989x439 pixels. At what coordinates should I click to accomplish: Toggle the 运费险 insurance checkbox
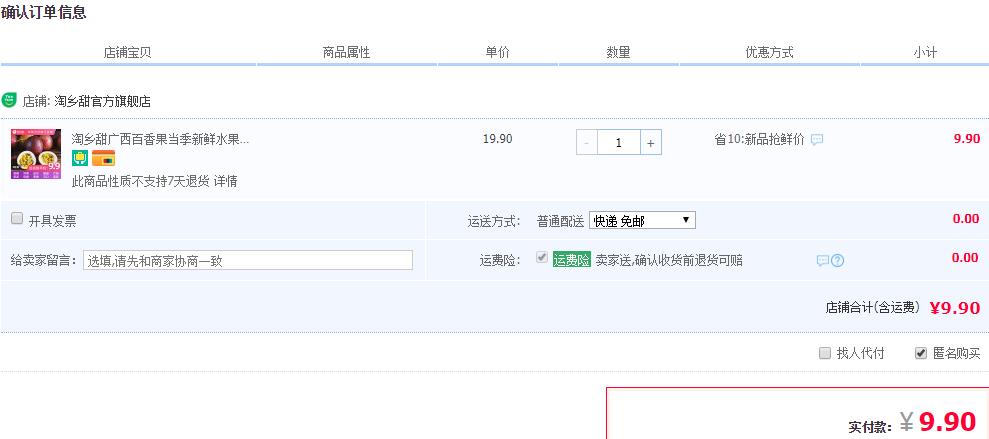tap(542, 257)
